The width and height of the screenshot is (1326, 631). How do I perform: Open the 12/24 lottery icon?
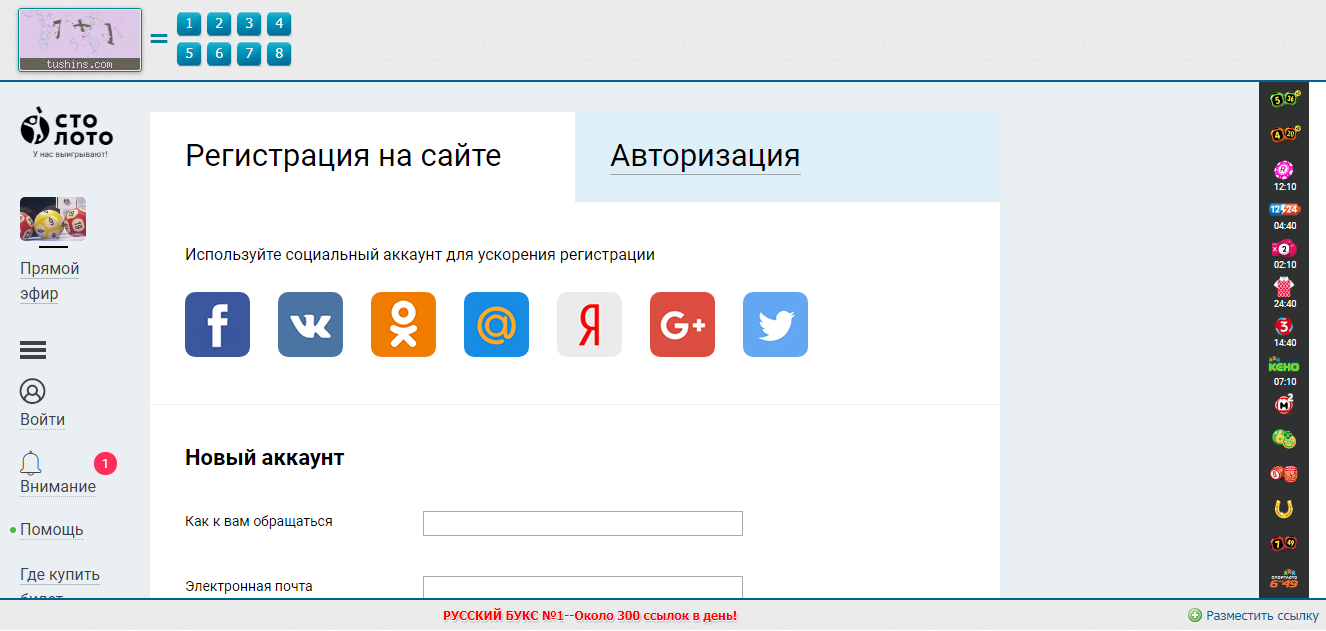click(1284, 209)
